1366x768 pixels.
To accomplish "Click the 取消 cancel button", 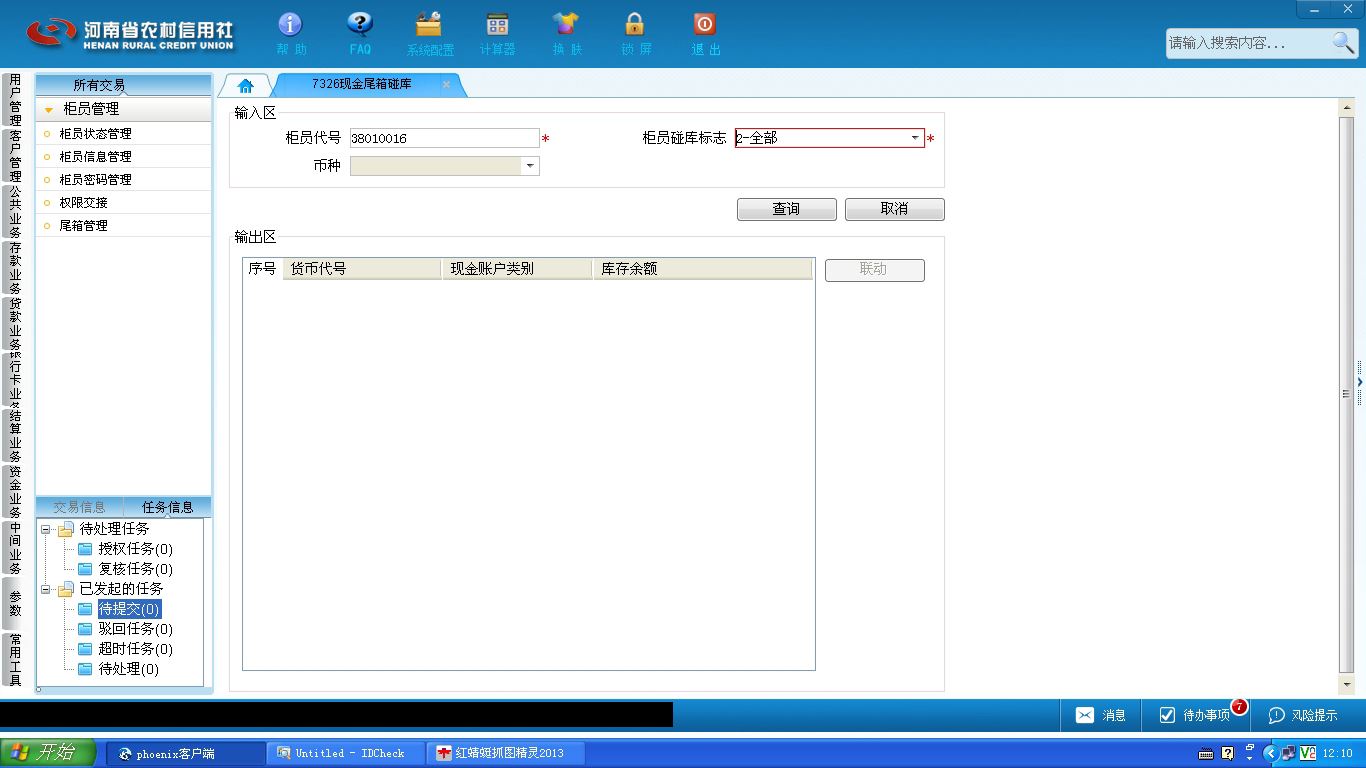I will [894, 209].
